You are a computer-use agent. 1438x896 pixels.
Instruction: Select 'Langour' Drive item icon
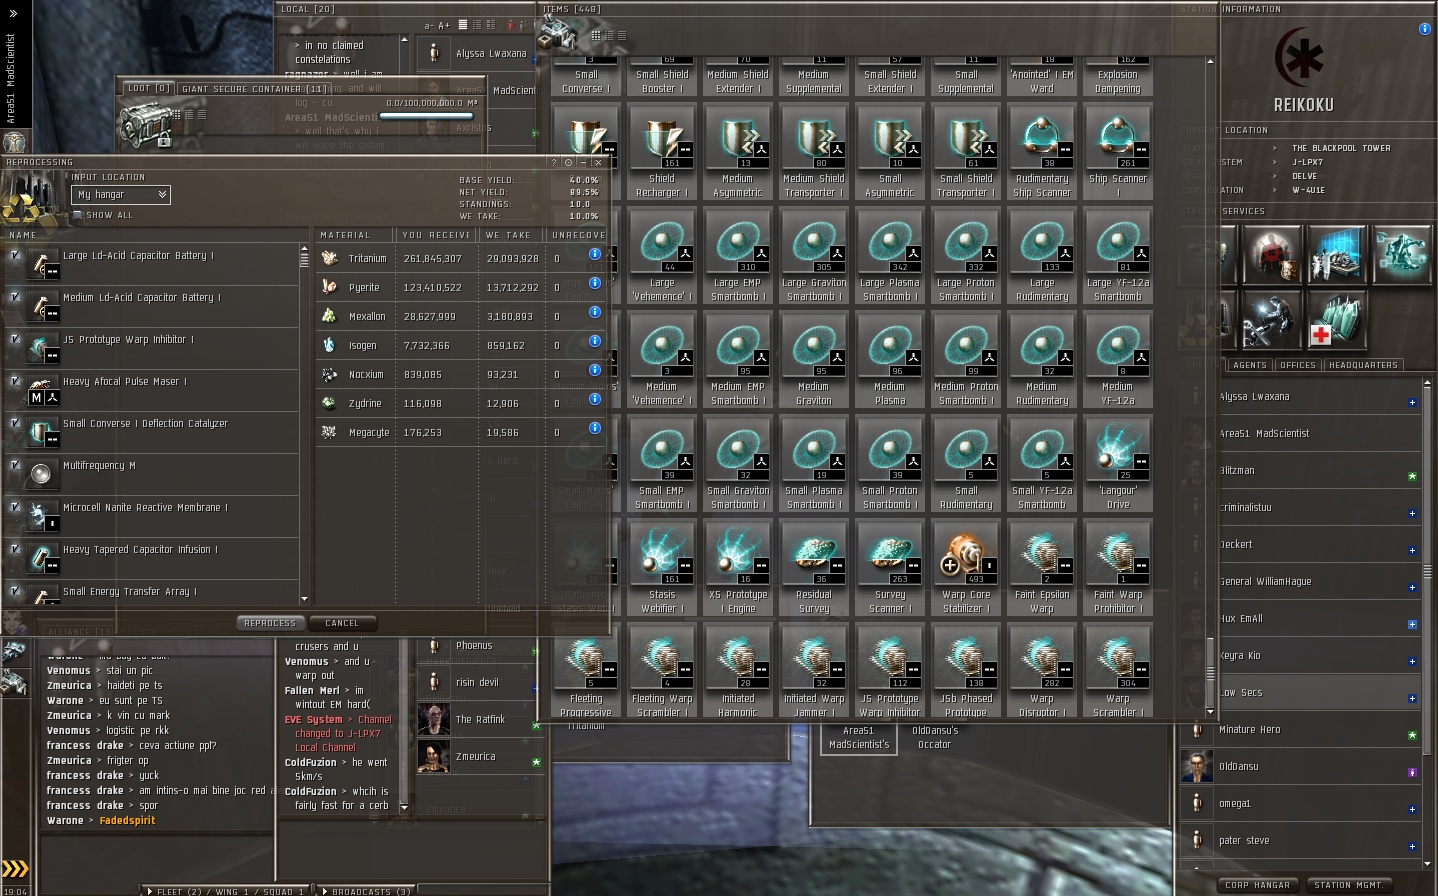point(1117,449)
